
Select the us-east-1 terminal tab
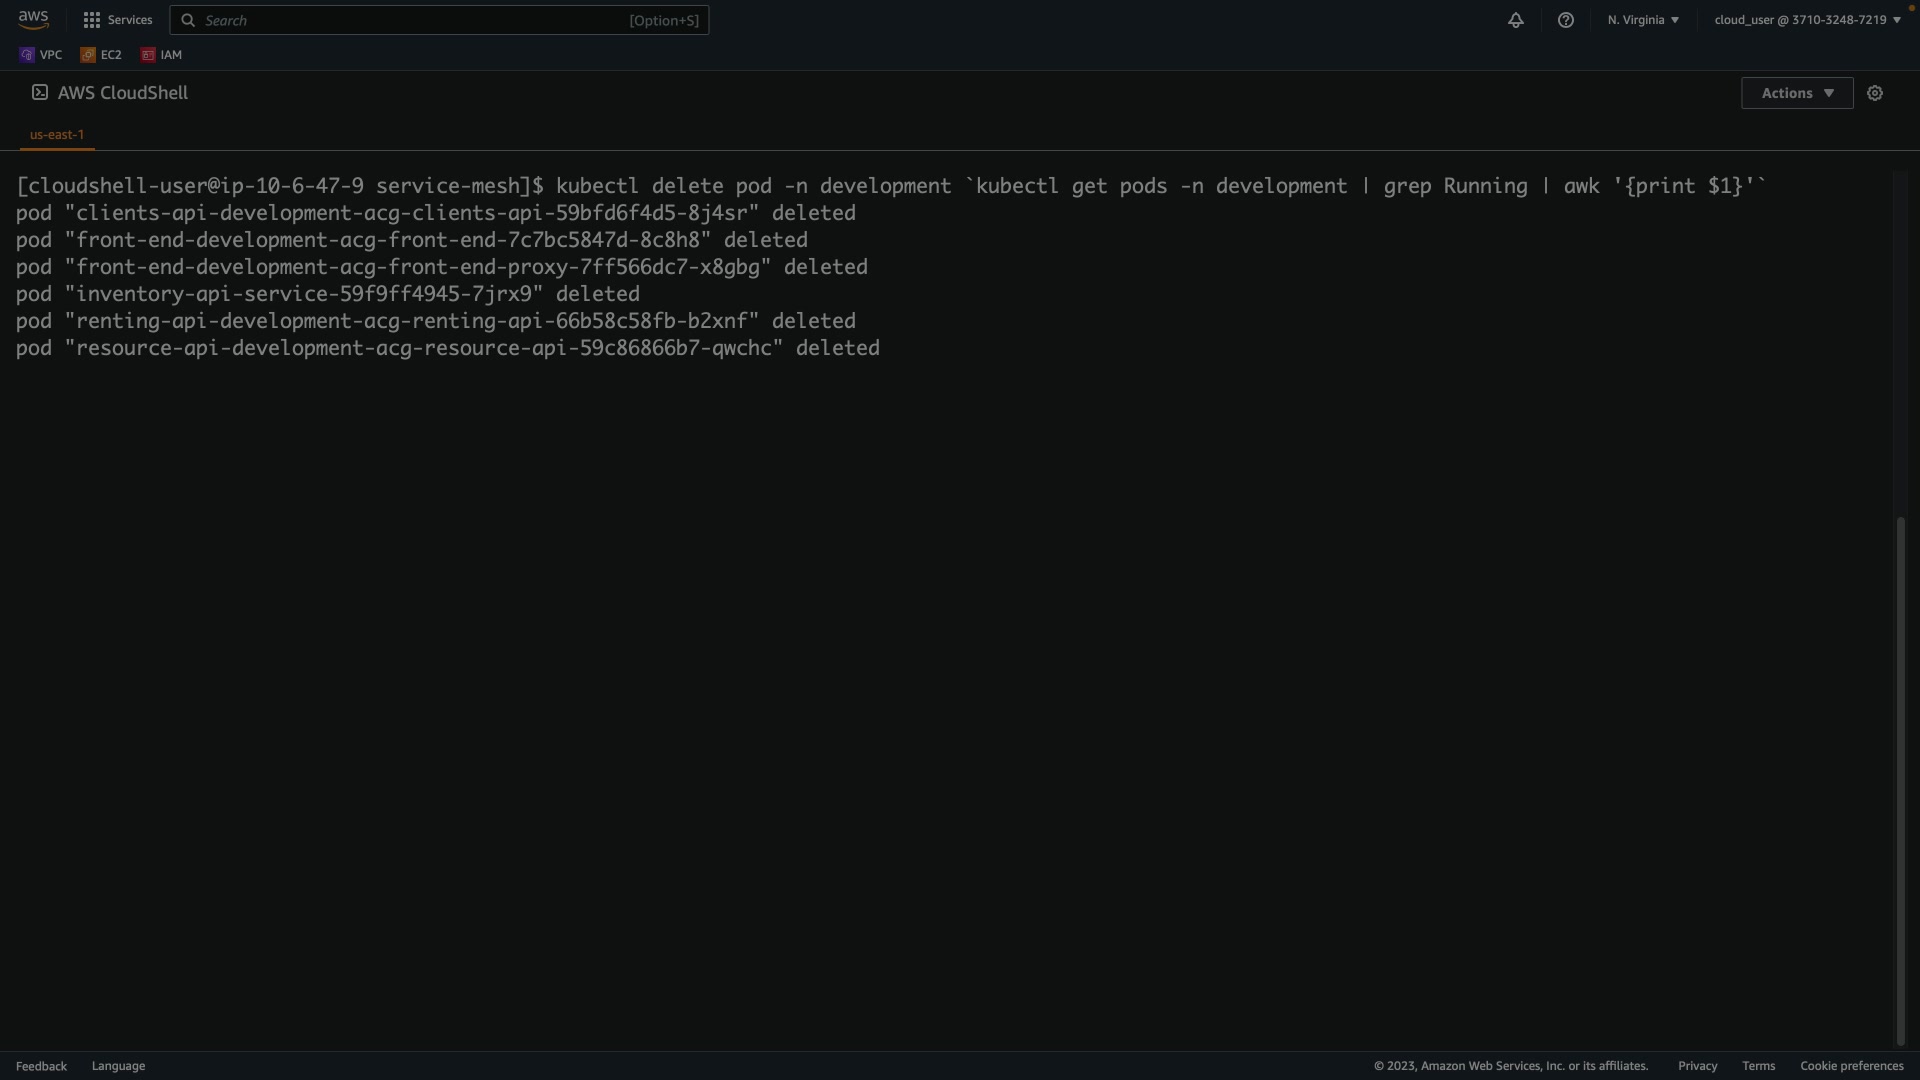(57, 134)
